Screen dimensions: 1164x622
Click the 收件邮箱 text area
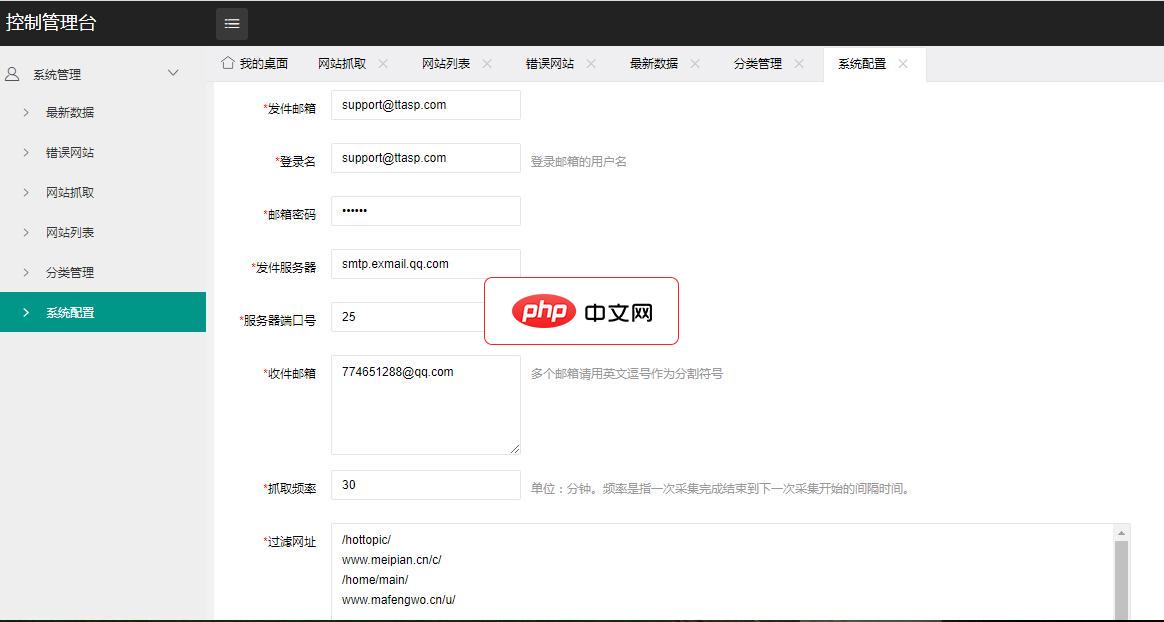(426, 405)
